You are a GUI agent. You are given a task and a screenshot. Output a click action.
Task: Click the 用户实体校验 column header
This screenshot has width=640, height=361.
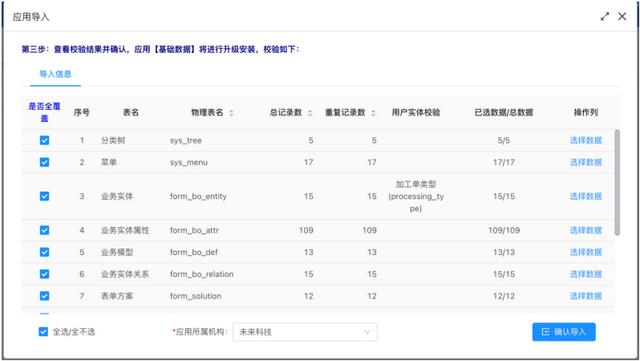point(416,112)
